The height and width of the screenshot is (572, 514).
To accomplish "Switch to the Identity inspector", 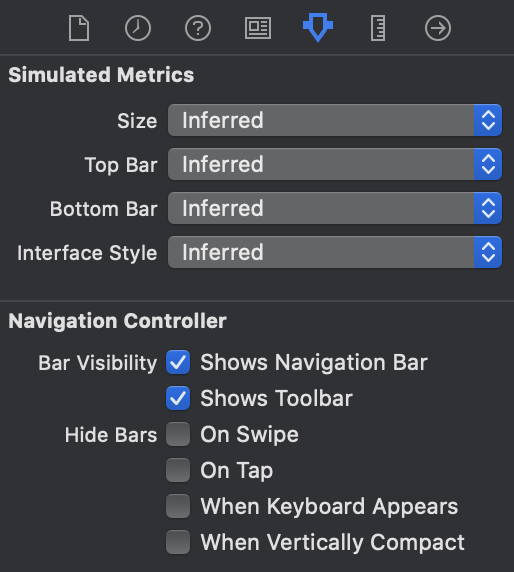I will click(x=258, y=28).
